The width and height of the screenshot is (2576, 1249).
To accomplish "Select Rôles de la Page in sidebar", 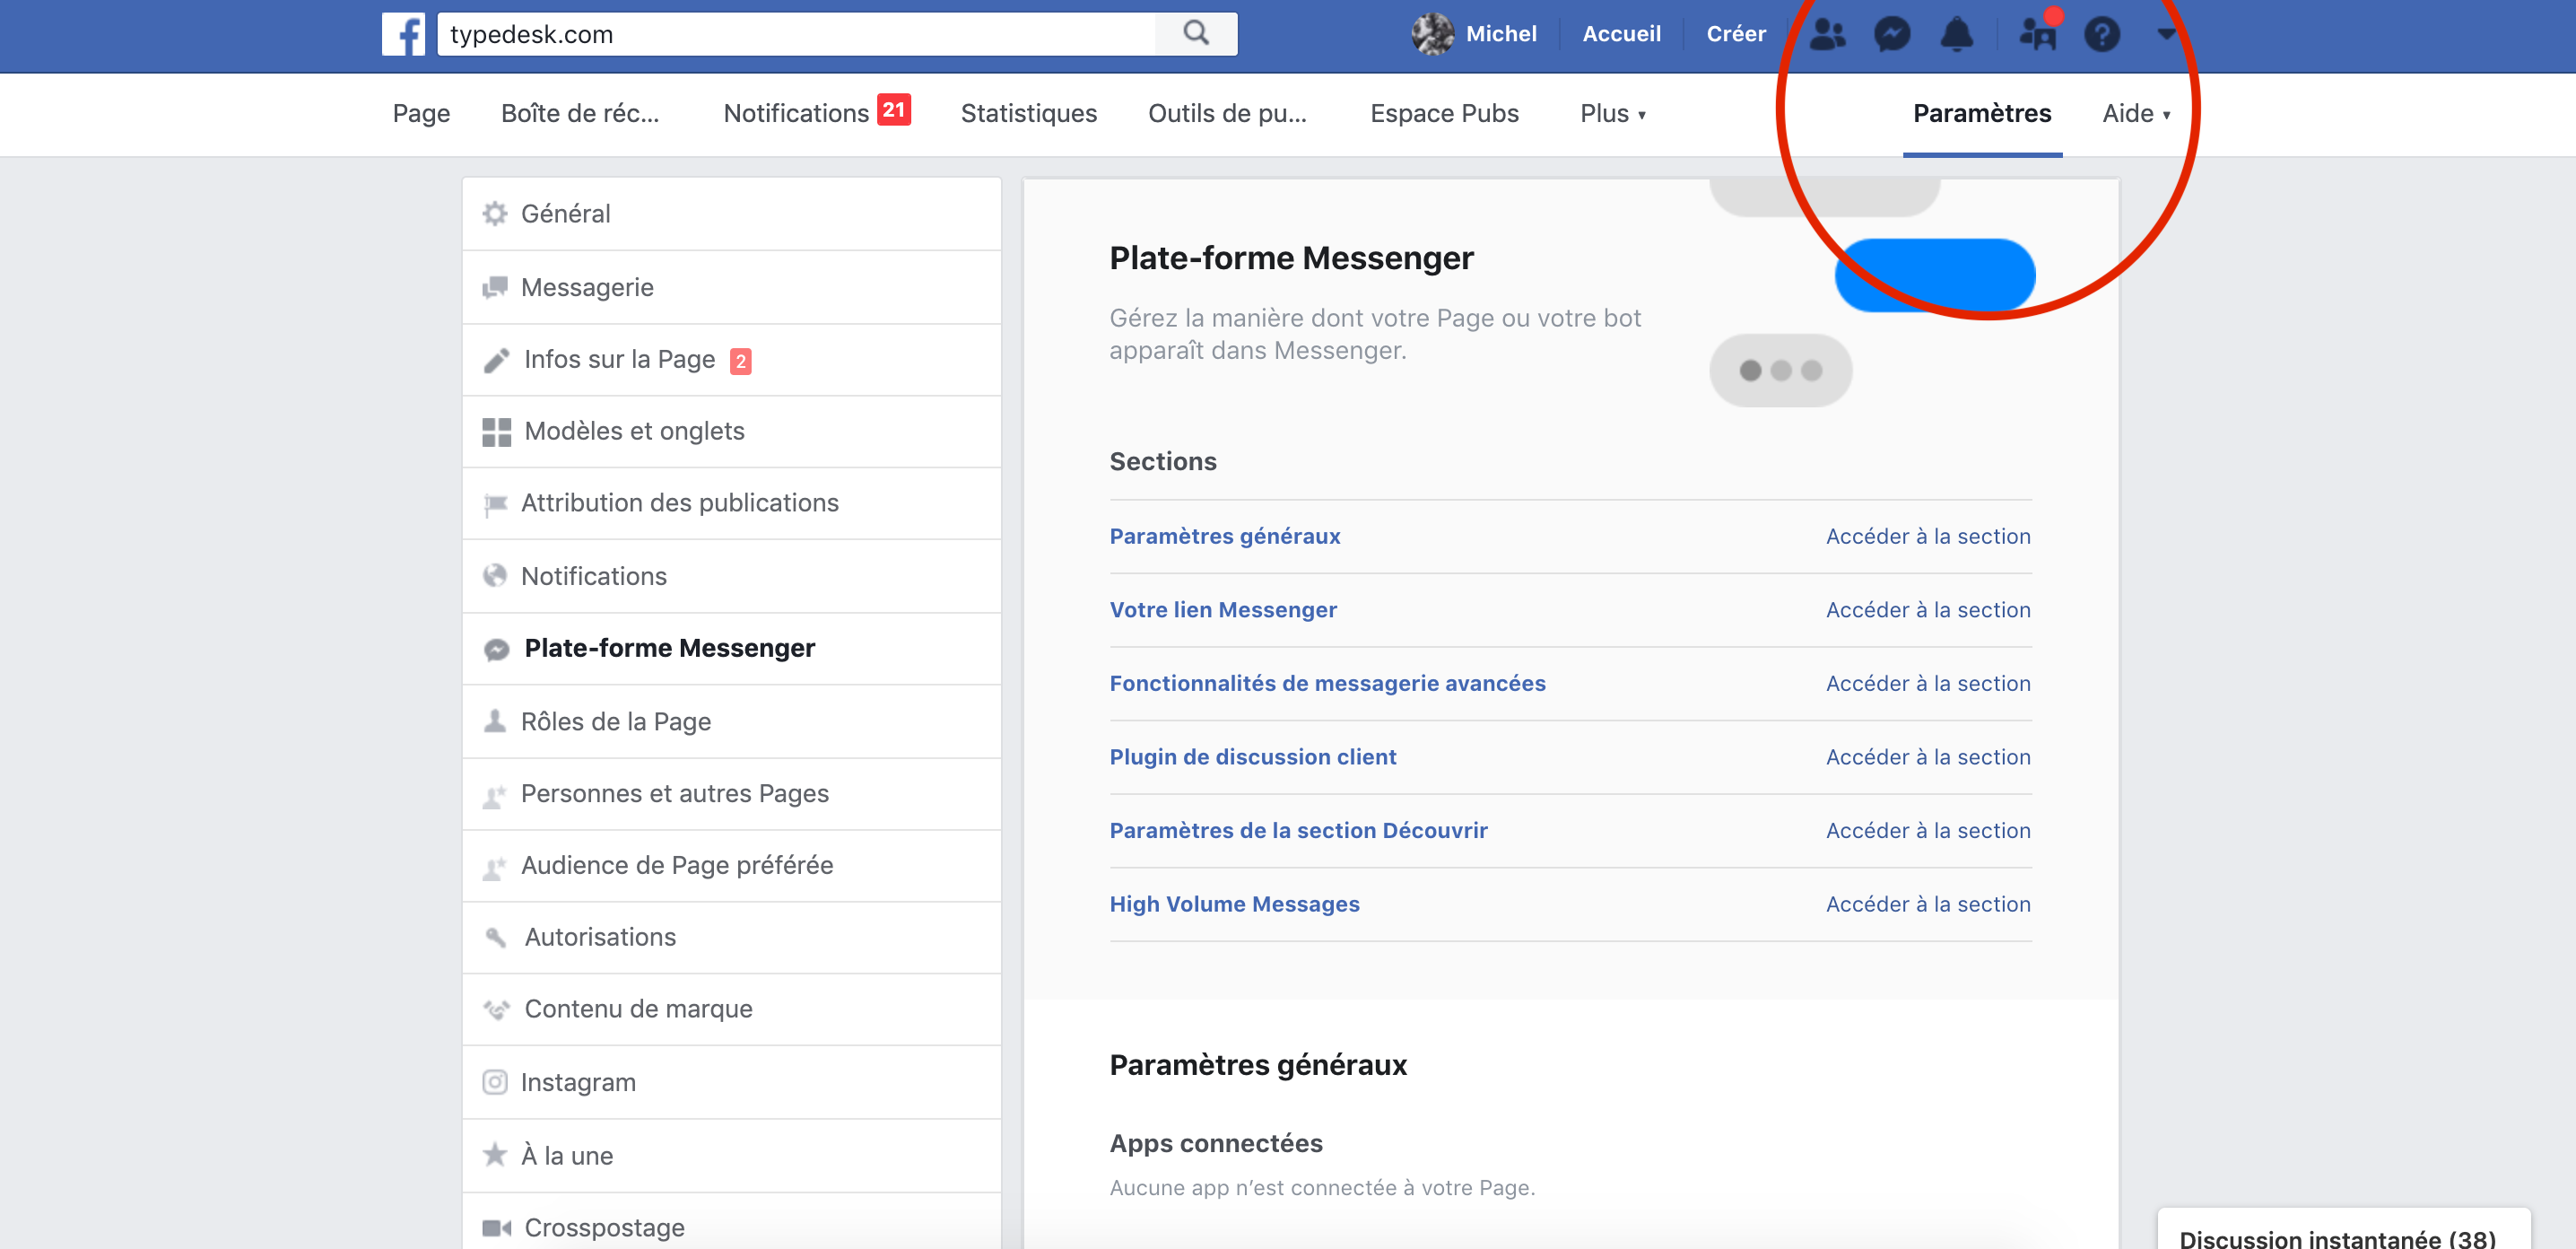I will (615, 722).
